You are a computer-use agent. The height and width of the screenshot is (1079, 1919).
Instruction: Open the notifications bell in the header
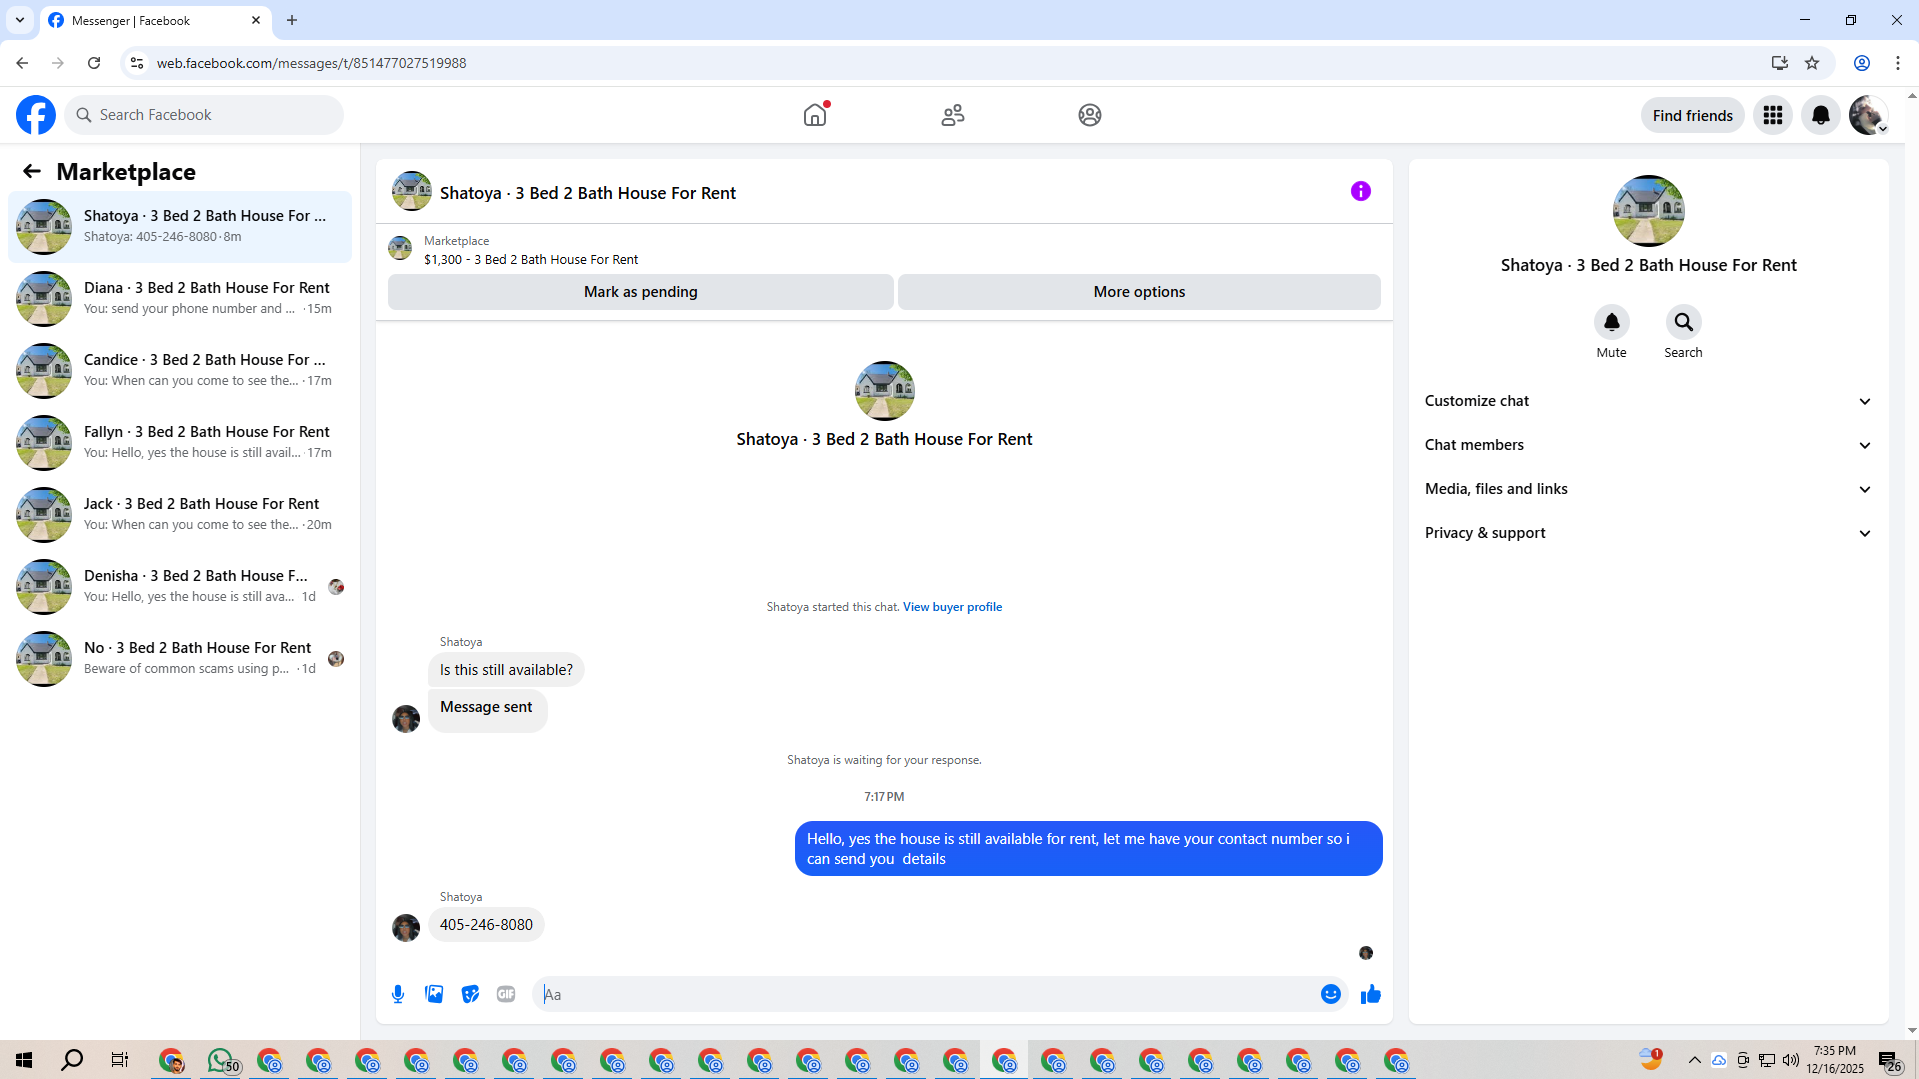[x=1821, y=115]
